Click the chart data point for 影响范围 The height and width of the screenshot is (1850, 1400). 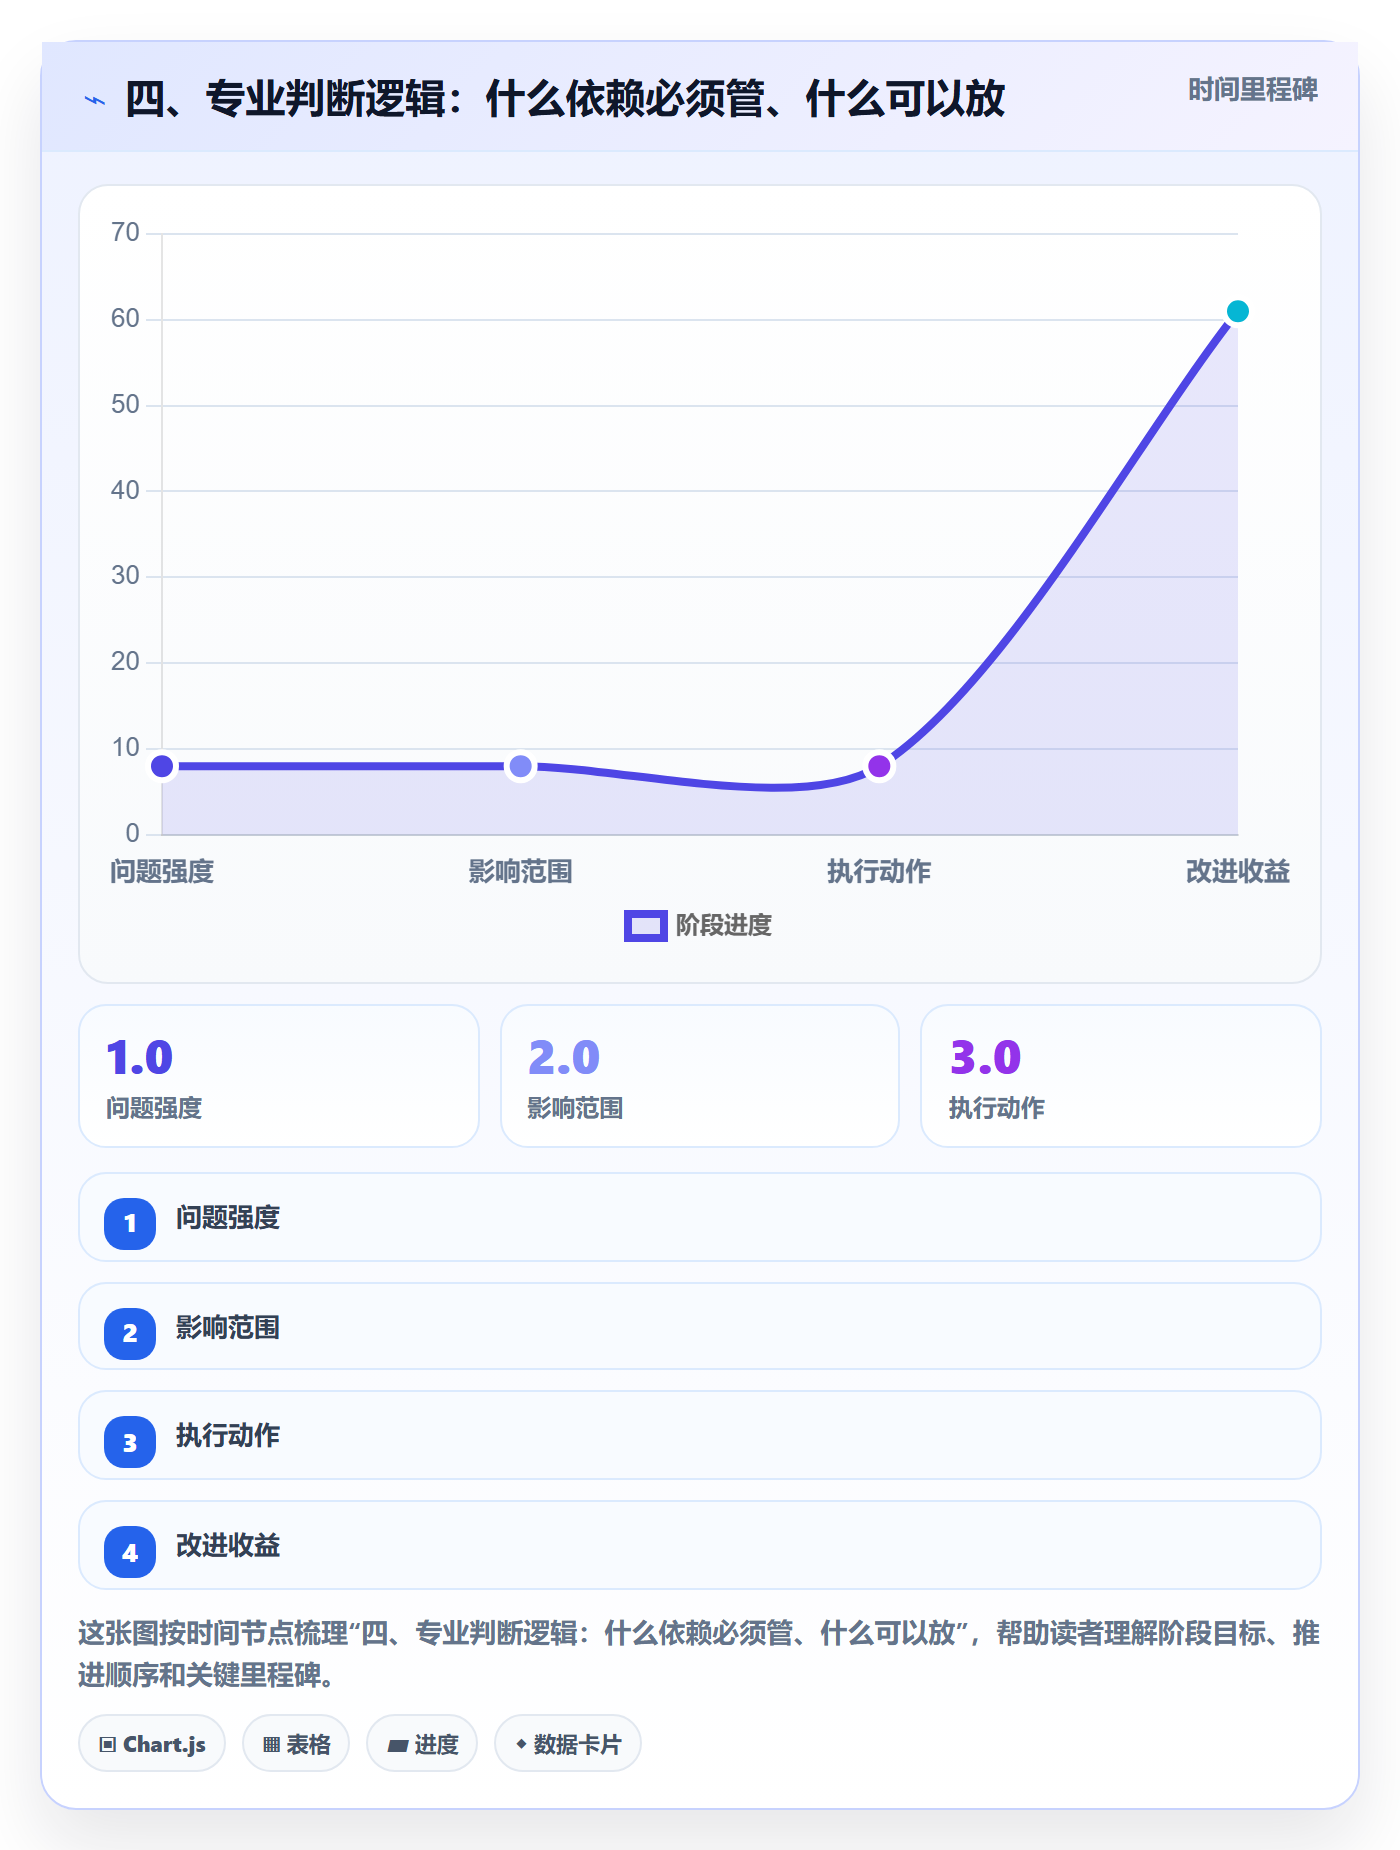(x=520, y=767)
